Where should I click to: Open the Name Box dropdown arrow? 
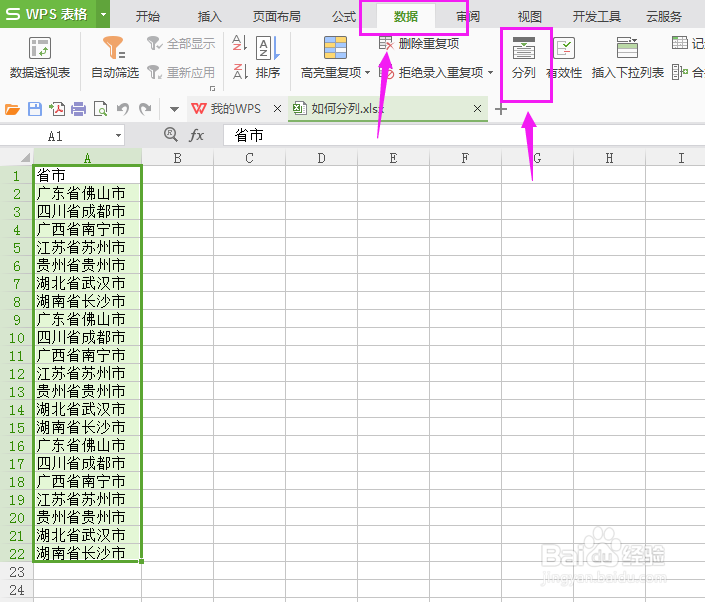coord(118,135)
